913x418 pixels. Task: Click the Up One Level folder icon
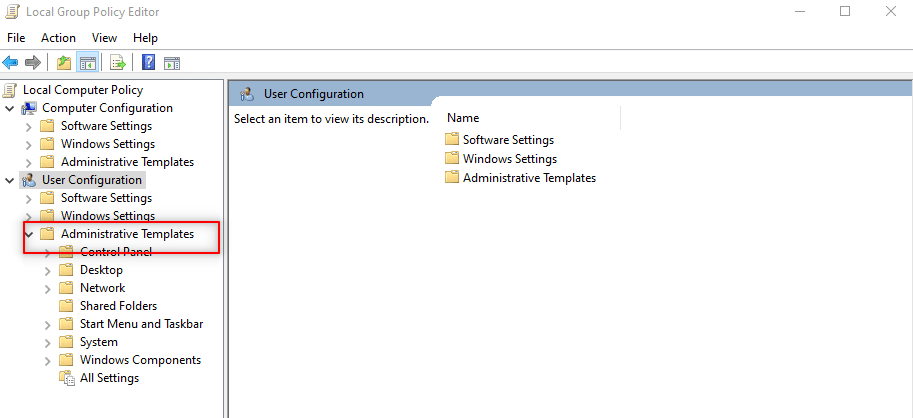pos(63,63)
